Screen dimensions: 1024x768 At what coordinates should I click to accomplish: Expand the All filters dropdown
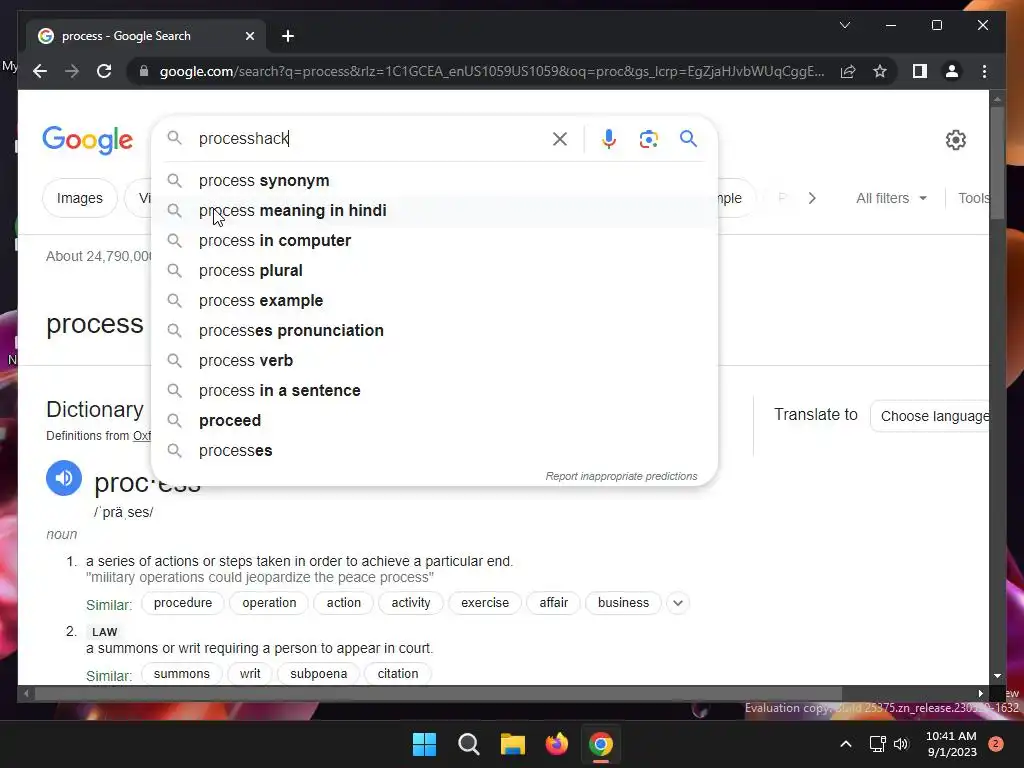[x=891, y=198]
